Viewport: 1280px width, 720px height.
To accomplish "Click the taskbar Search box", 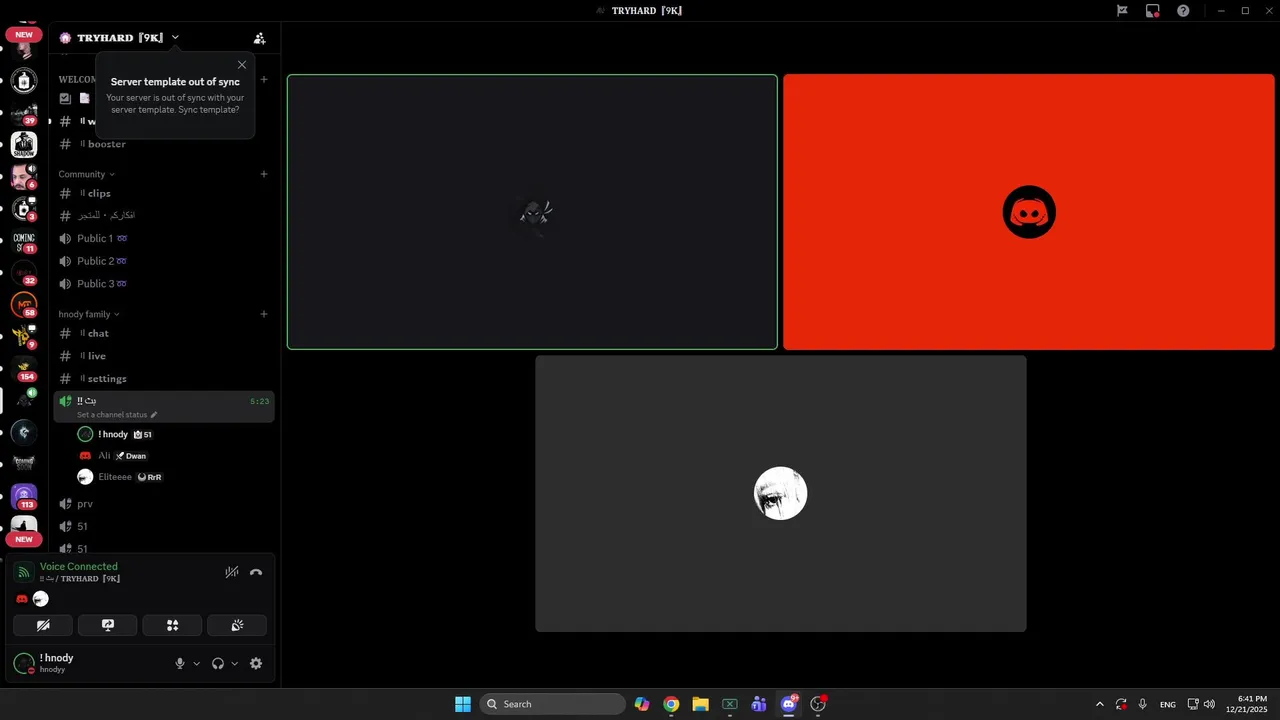I will [553, 704].
